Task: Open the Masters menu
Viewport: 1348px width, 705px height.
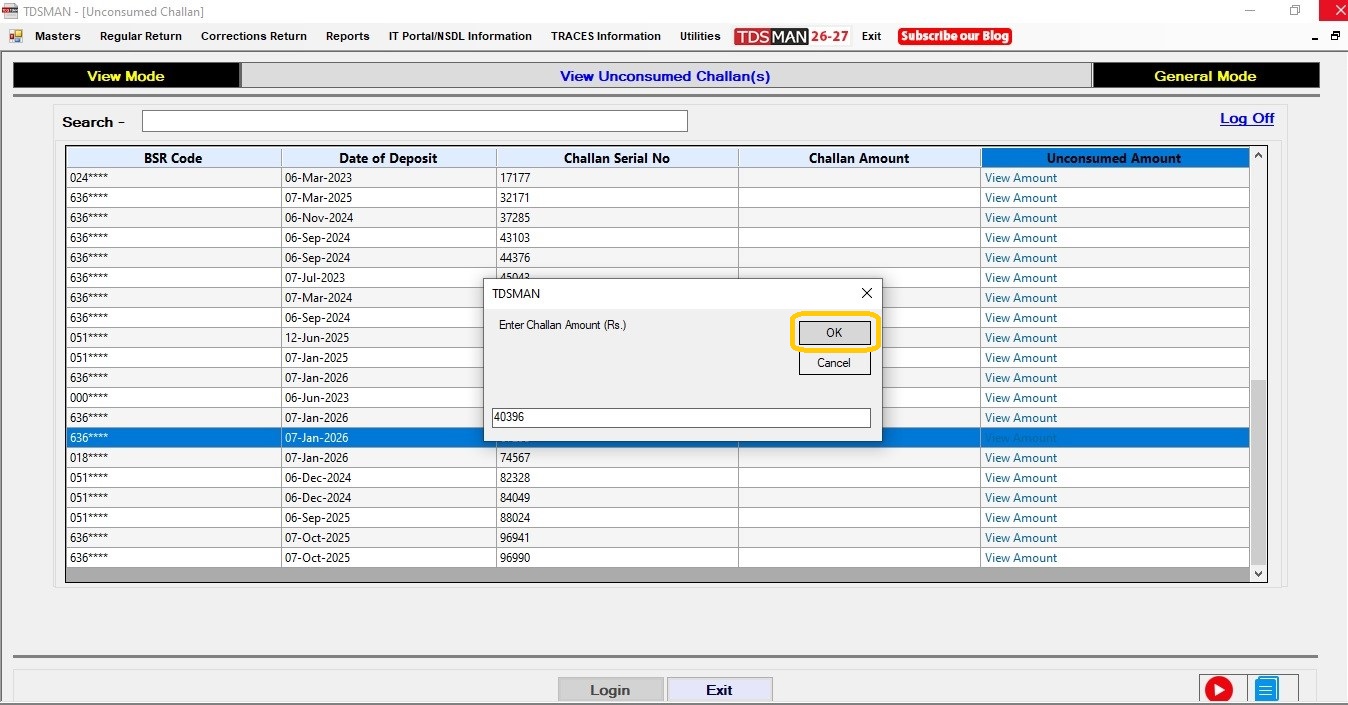Action: [57, 36]
